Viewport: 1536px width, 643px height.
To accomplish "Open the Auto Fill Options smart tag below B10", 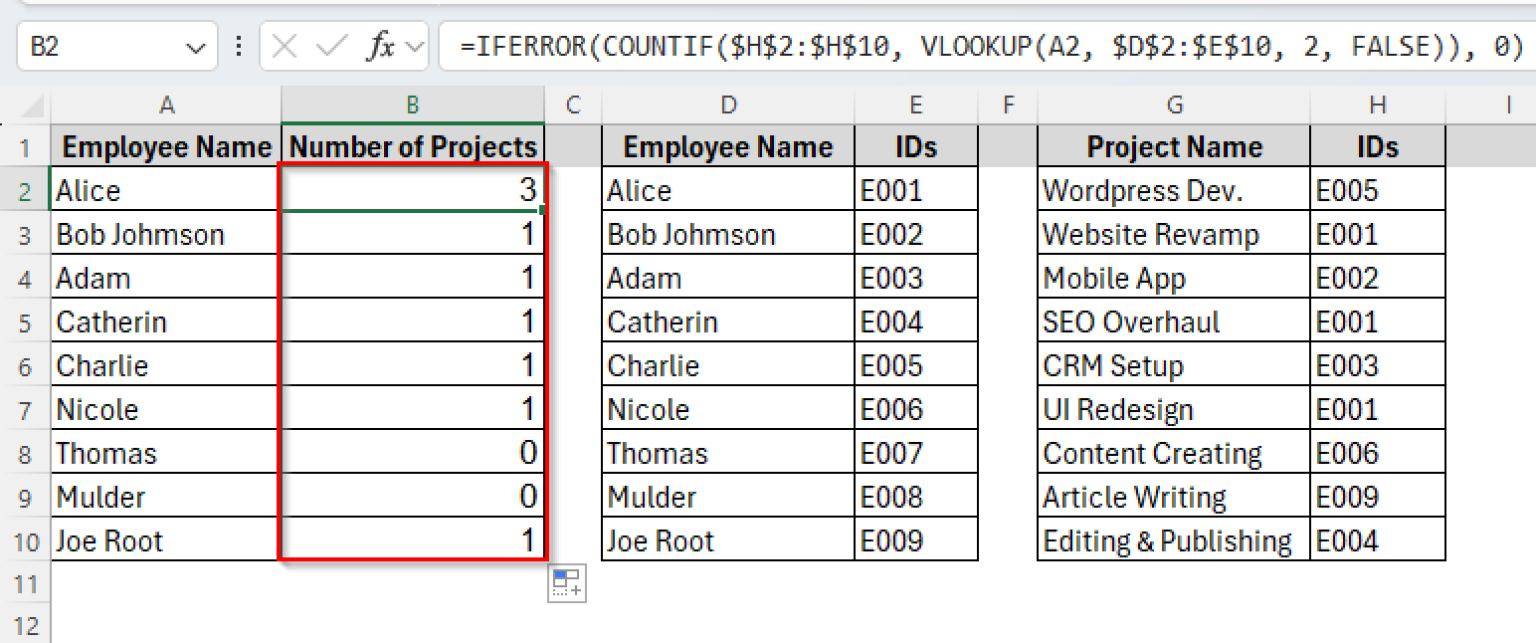I will tap(567, 584).
